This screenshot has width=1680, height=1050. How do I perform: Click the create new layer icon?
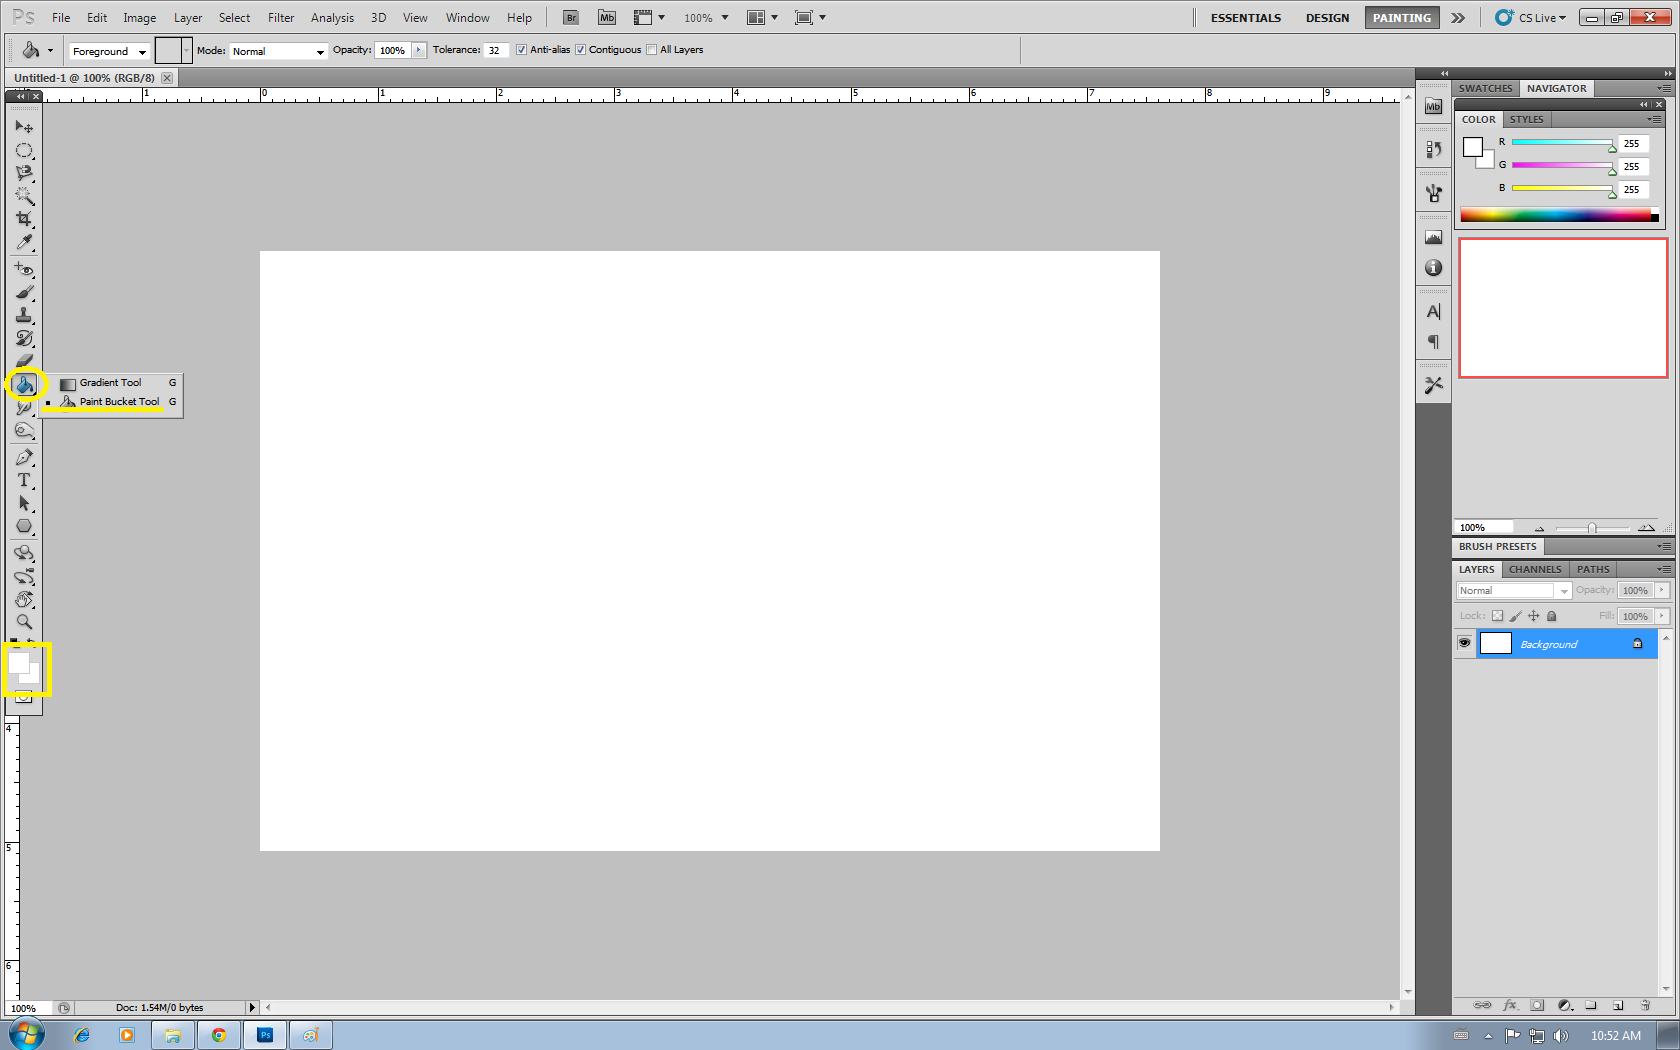point(1618,1005)
